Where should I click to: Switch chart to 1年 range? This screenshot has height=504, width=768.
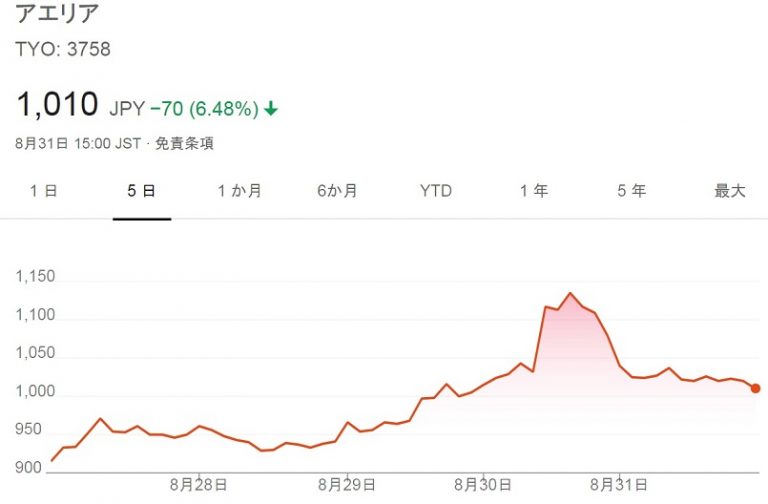[533, 191]
